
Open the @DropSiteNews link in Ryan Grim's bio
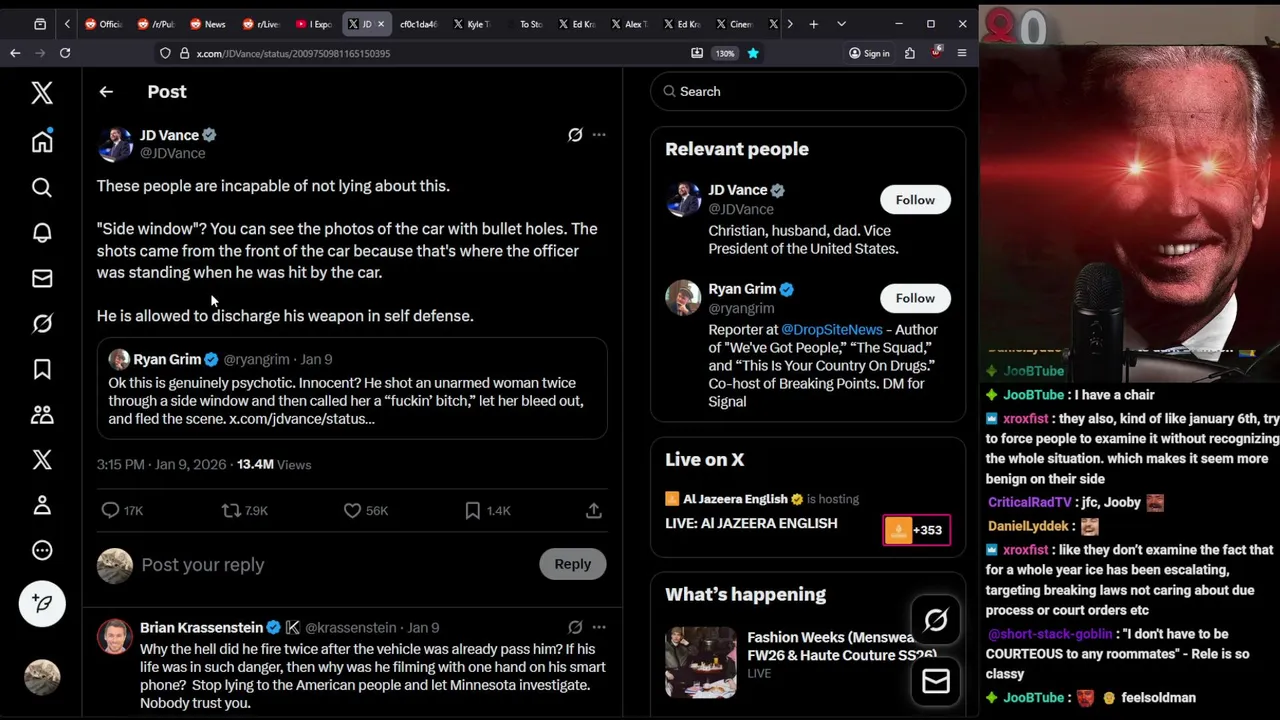click(x=832, y=329)
